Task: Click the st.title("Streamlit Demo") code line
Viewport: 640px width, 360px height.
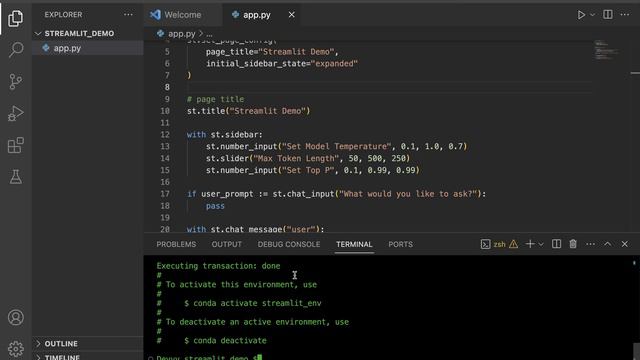Action: [x=249, y=111]
